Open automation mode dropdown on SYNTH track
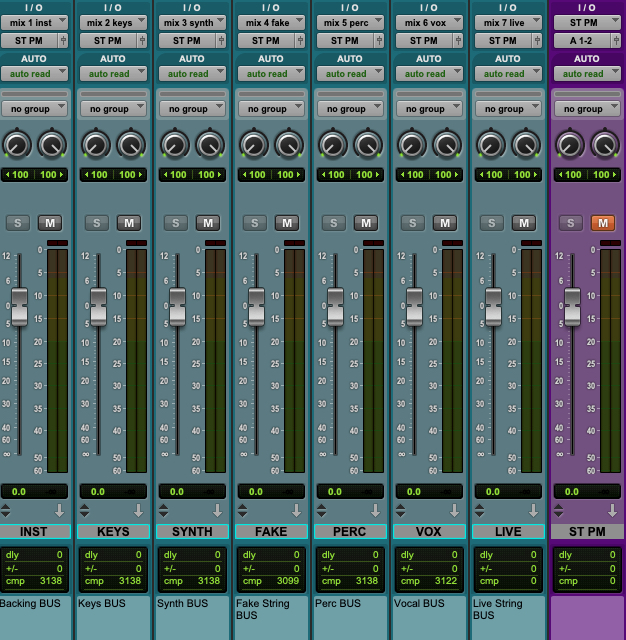The width and height of the screenshot is (626, 640). (x=193, y=74)
